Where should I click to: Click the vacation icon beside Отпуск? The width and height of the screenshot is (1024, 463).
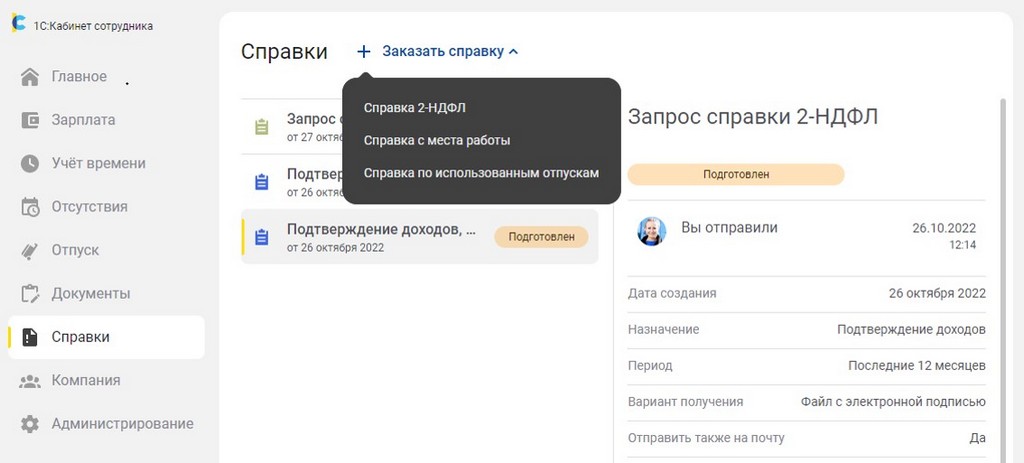point(30,250)
